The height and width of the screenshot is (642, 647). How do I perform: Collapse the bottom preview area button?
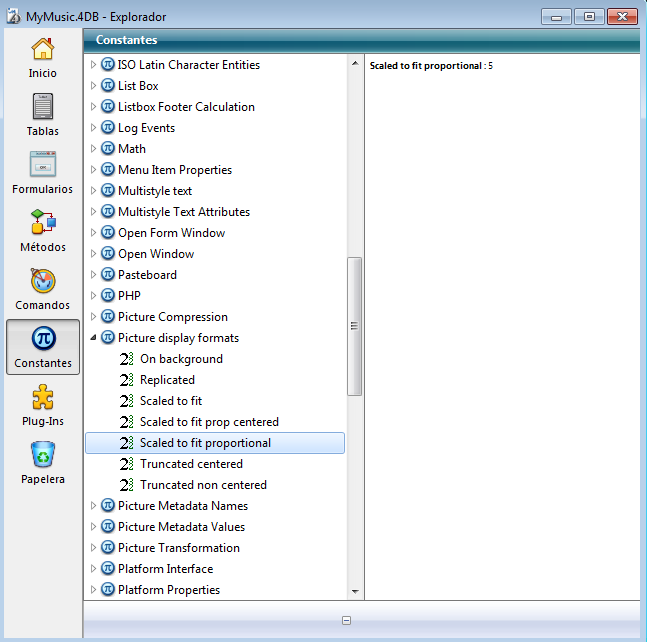346,621
